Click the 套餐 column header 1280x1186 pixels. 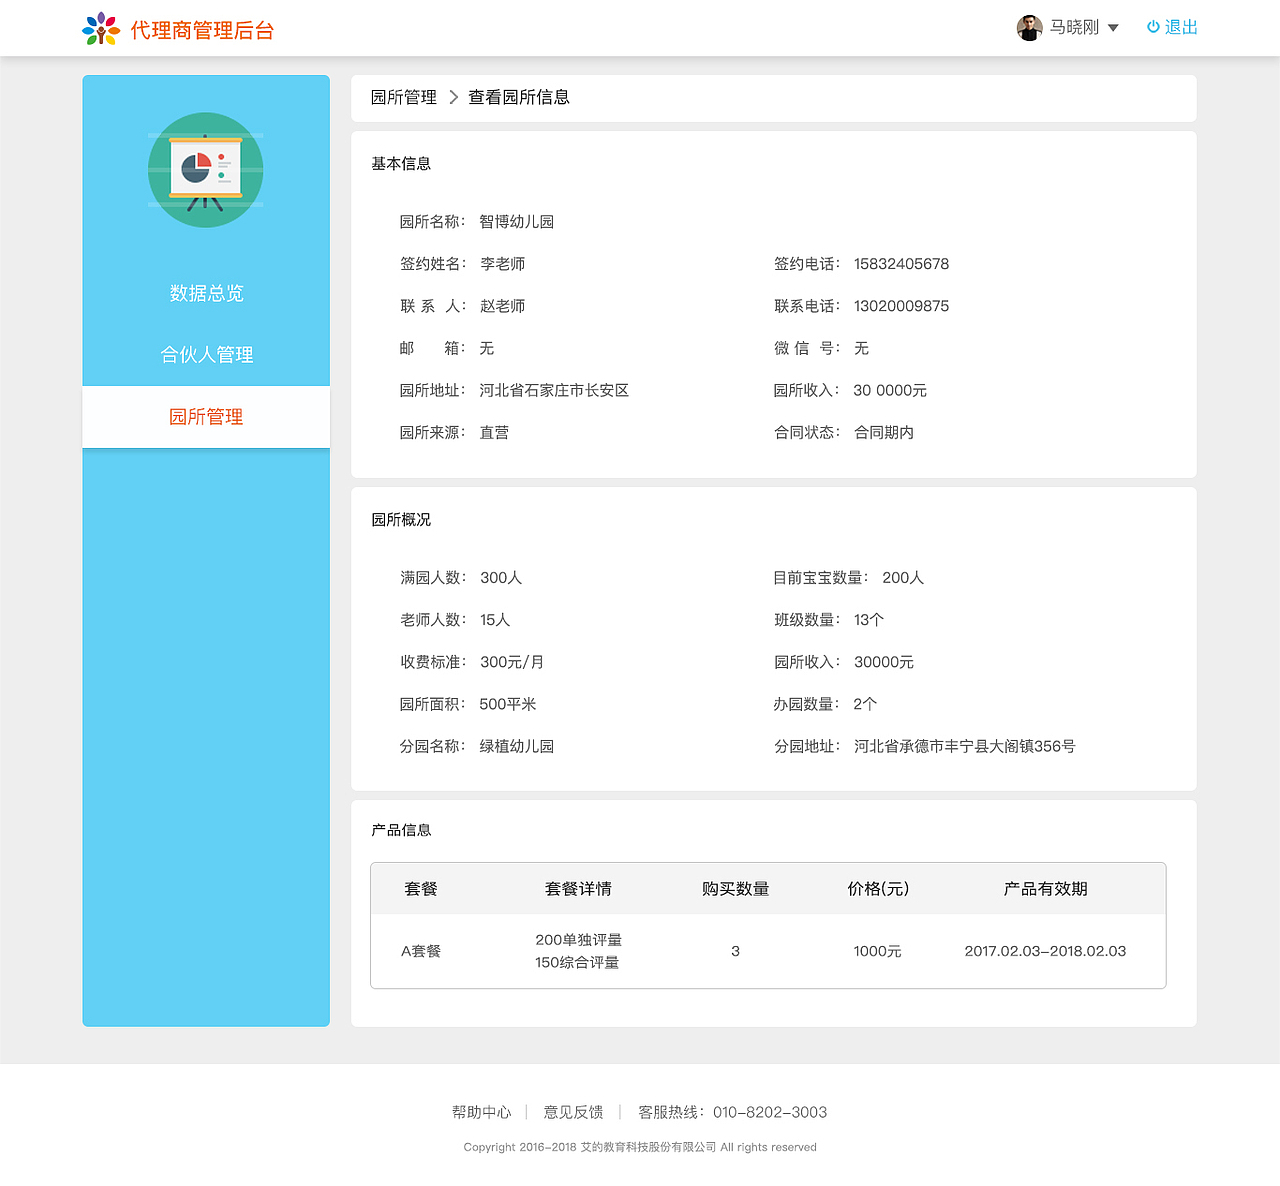pos(421,889)
